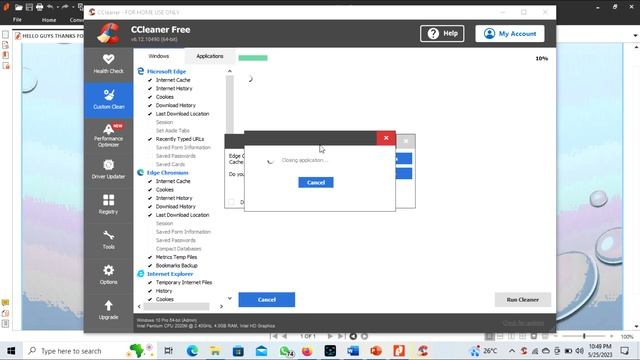Click the Help button

pos(442,33)
